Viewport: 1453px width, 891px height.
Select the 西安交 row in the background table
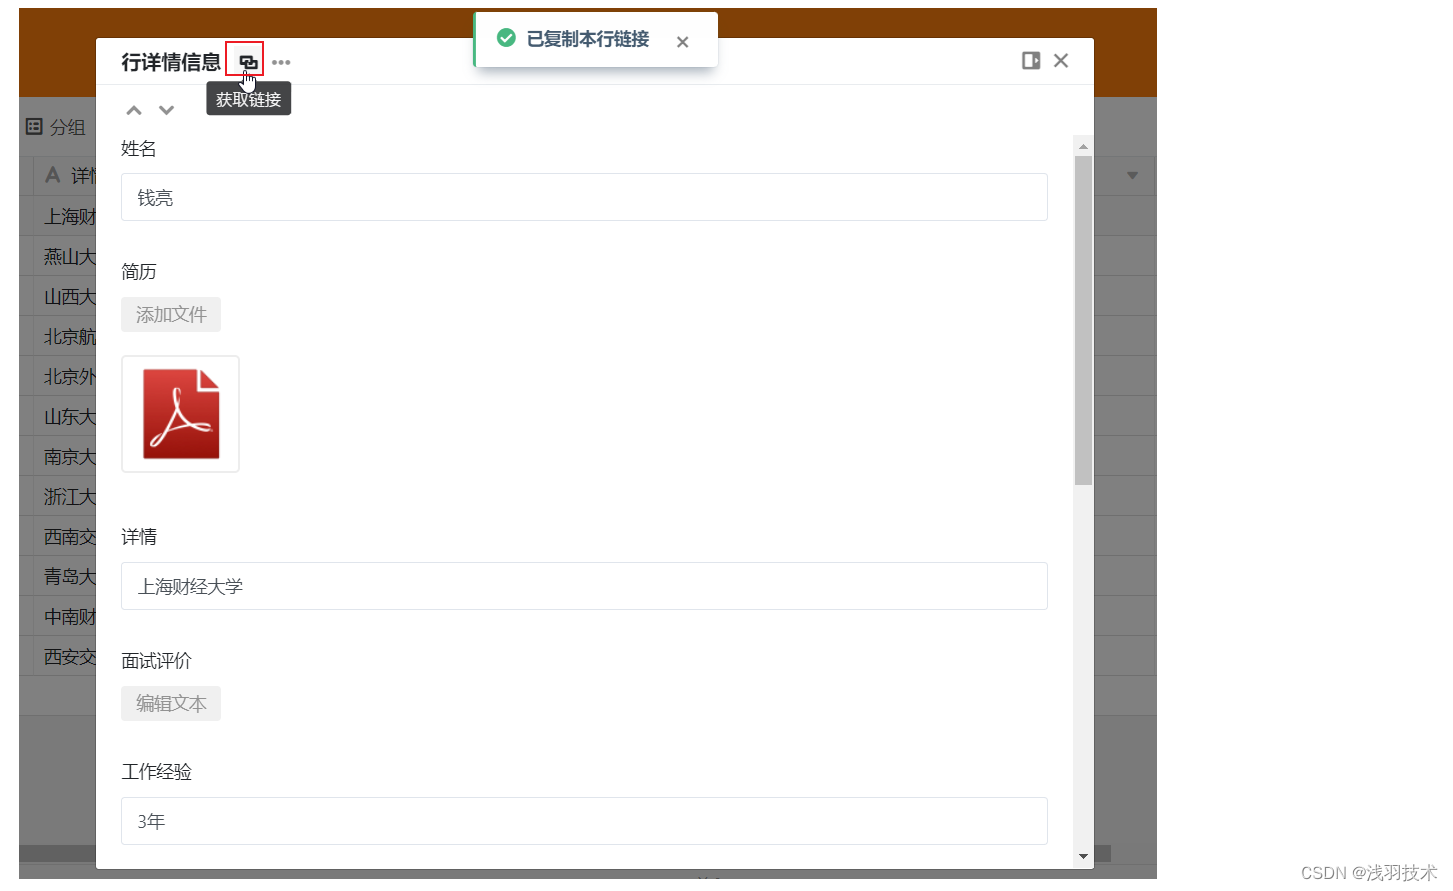coord(70,657)
